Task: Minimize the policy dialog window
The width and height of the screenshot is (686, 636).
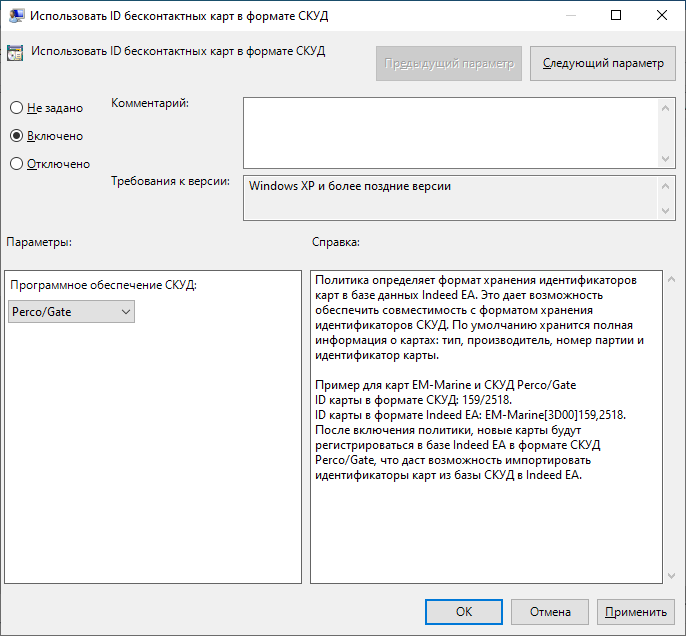Action: coord(570,16)
